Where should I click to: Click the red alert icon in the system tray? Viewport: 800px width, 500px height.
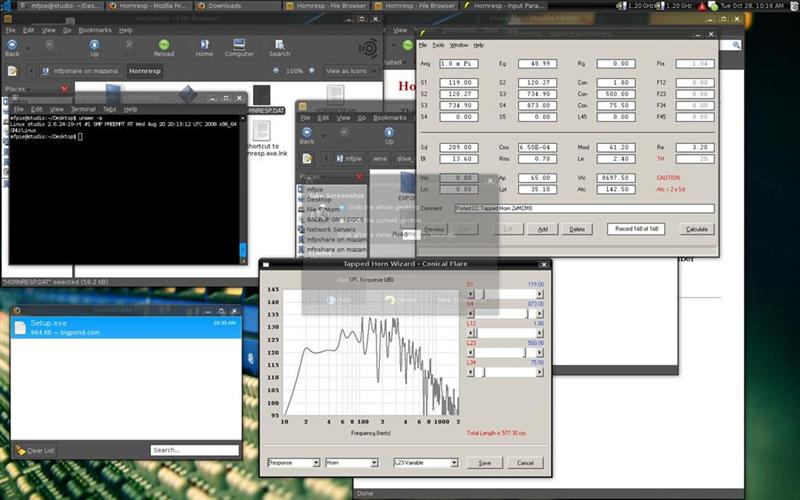click(x=702, y=6)
